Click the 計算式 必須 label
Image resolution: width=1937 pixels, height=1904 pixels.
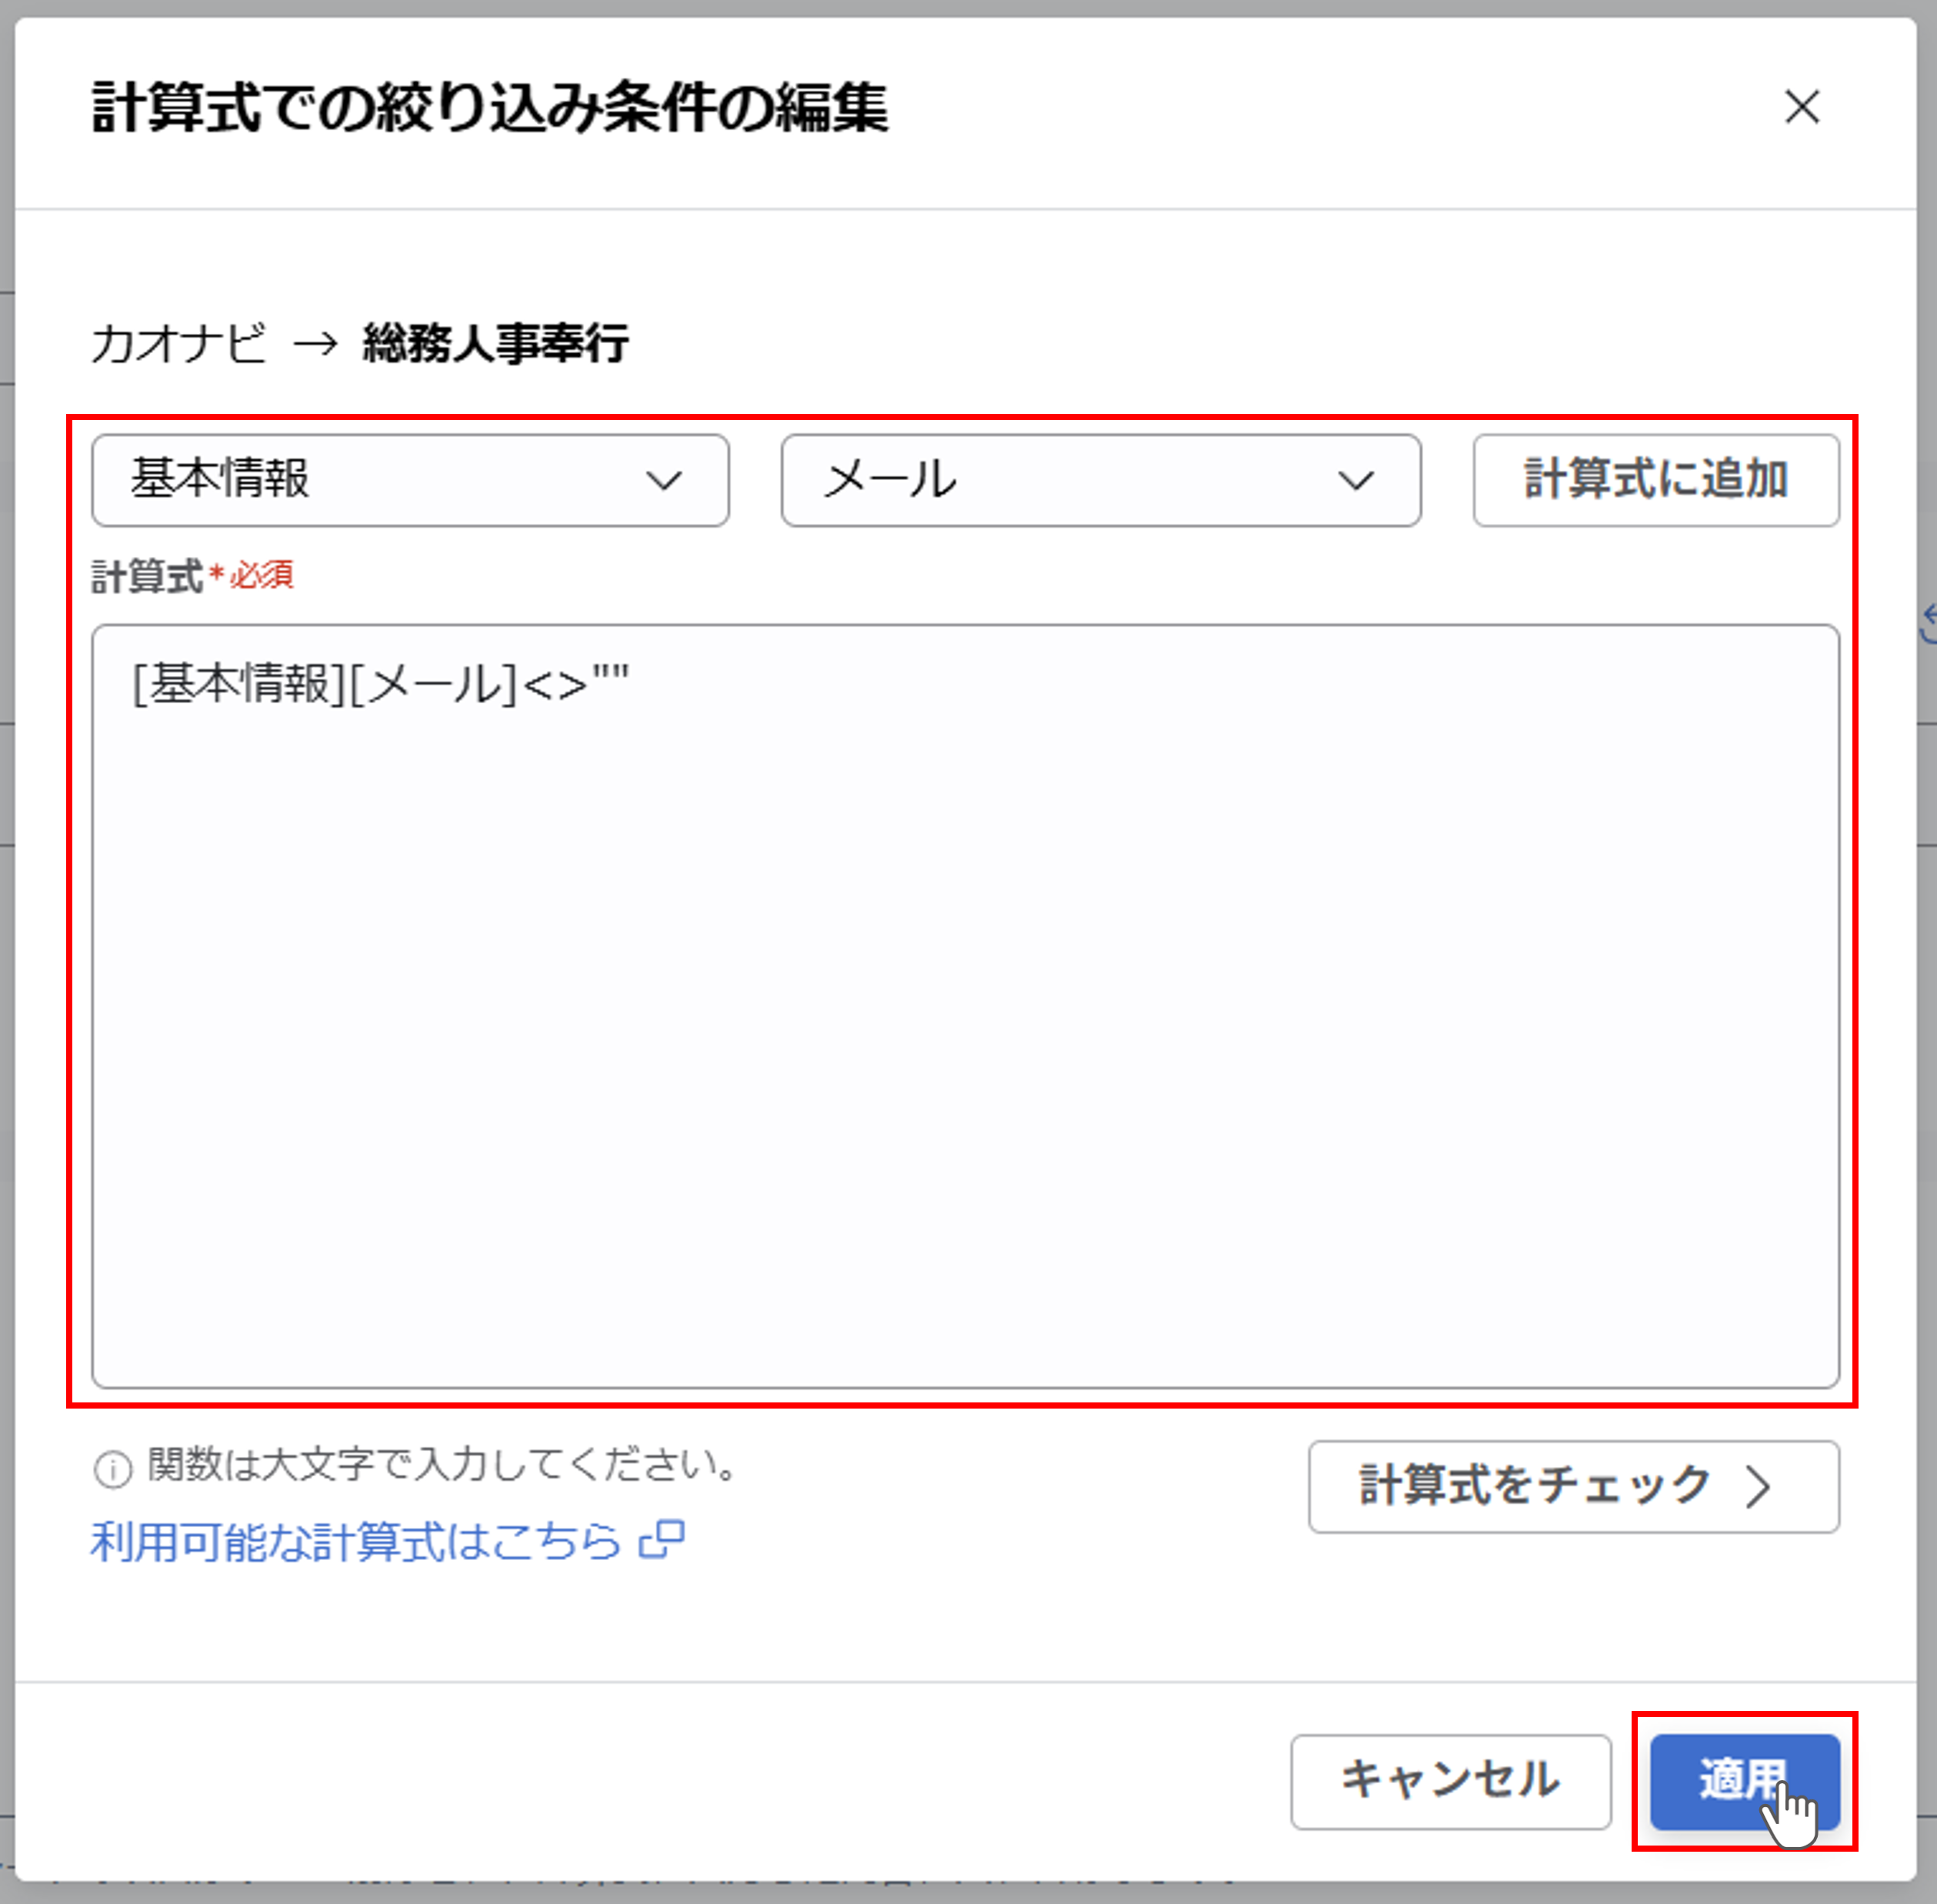click(192, 576)
